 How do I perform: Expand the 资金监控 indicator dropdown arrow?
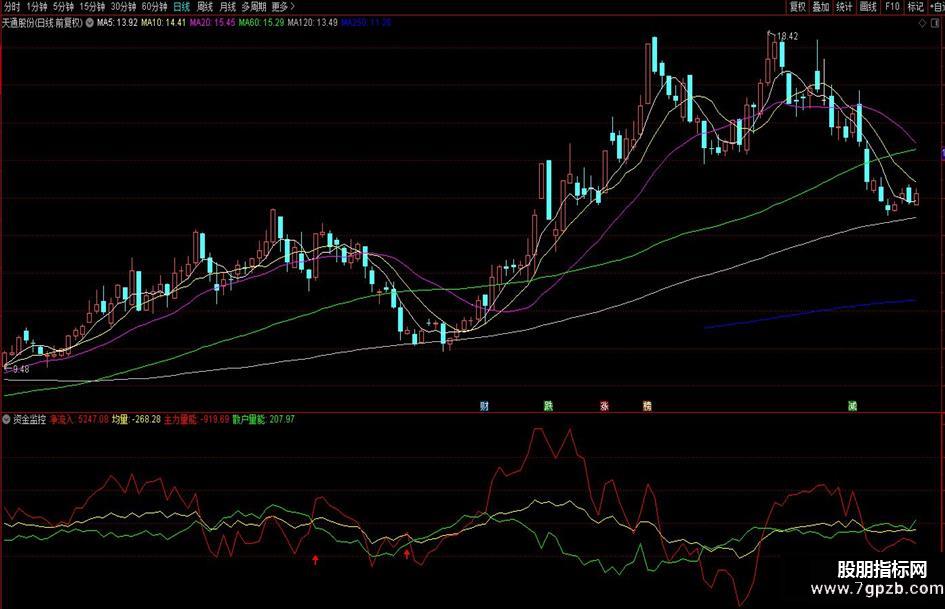click(7, 419)
